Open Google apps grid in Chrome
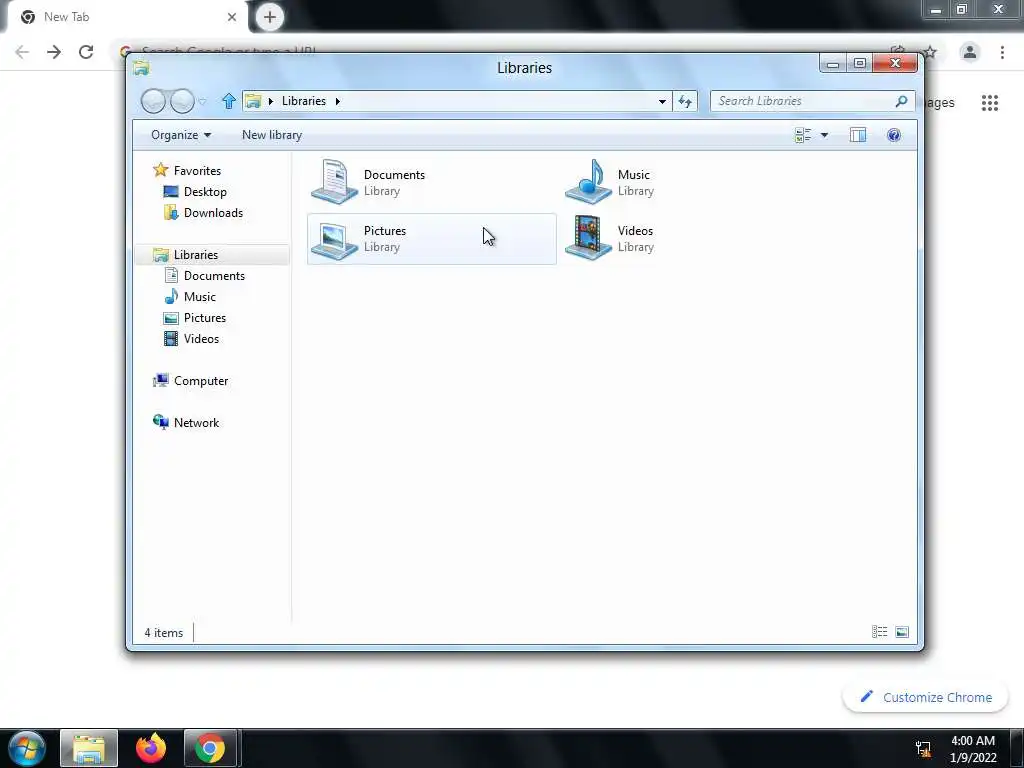 [990, 103]
